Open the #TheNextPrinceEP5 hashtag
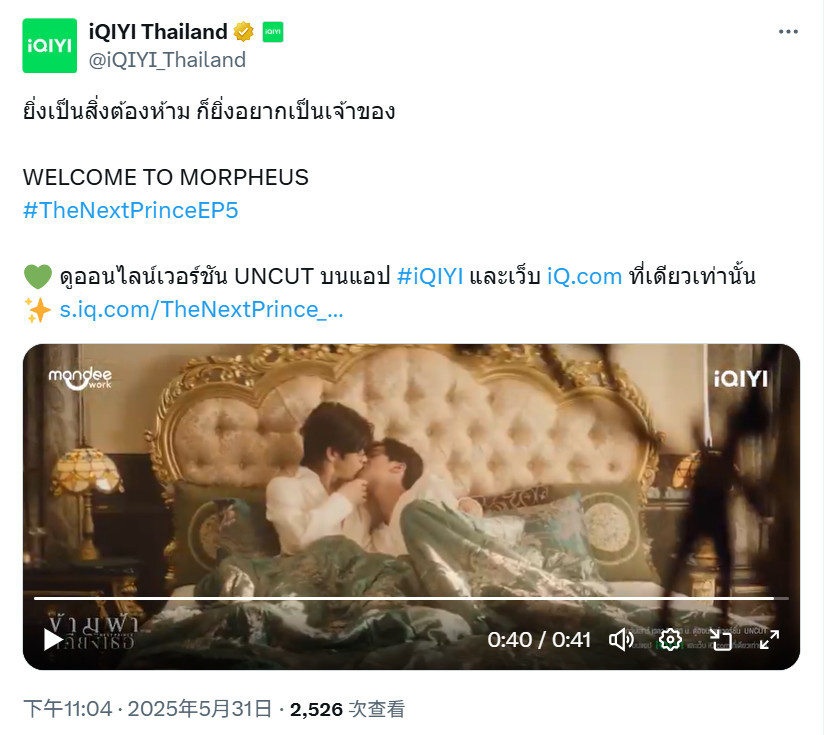The width and height of the screenshot is (825, 735). [x=130, y=210]
